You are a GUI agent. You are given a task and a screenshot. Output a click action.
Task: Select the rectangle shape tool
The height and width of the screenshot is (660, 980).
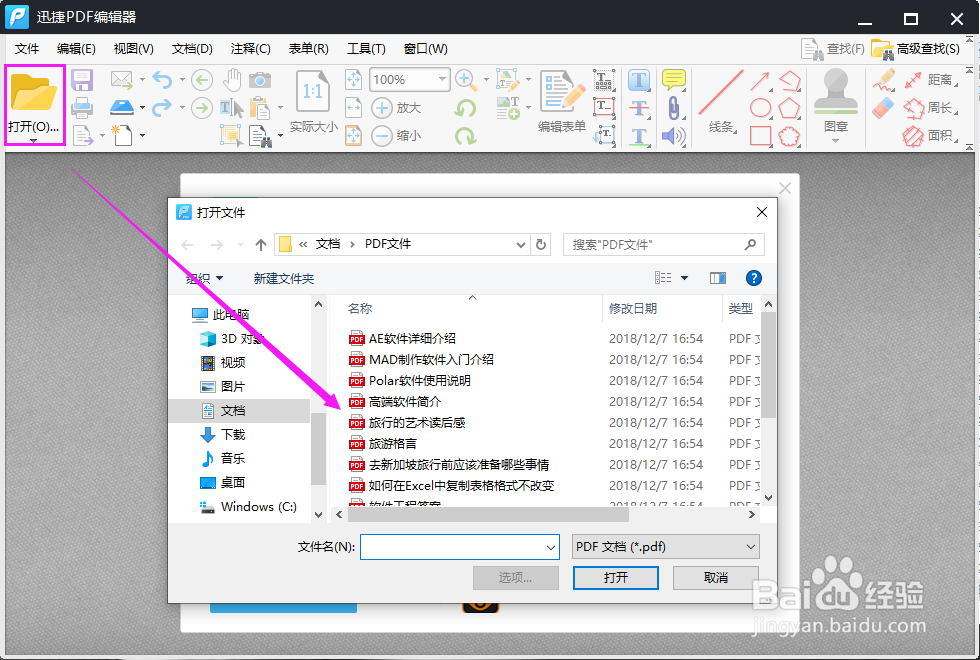[x=760, y=136]
